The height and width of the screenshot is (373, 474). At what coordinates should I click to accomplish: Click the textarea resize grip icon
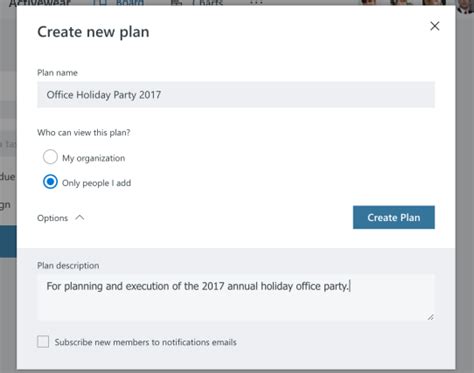(x=431, y=317)
